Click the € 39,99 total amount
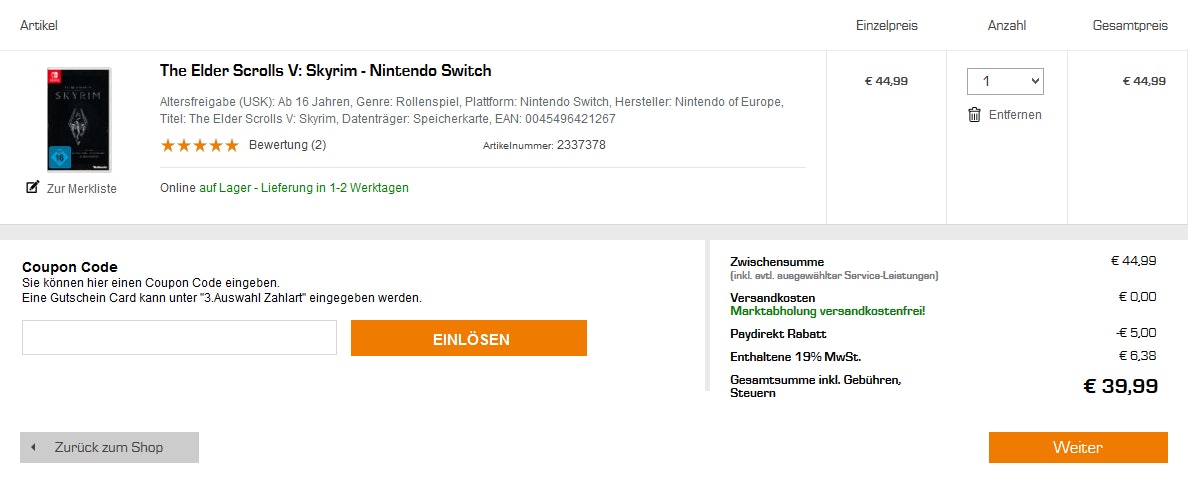Screen dimensions: 1188x477 [x=1120, y=386]
